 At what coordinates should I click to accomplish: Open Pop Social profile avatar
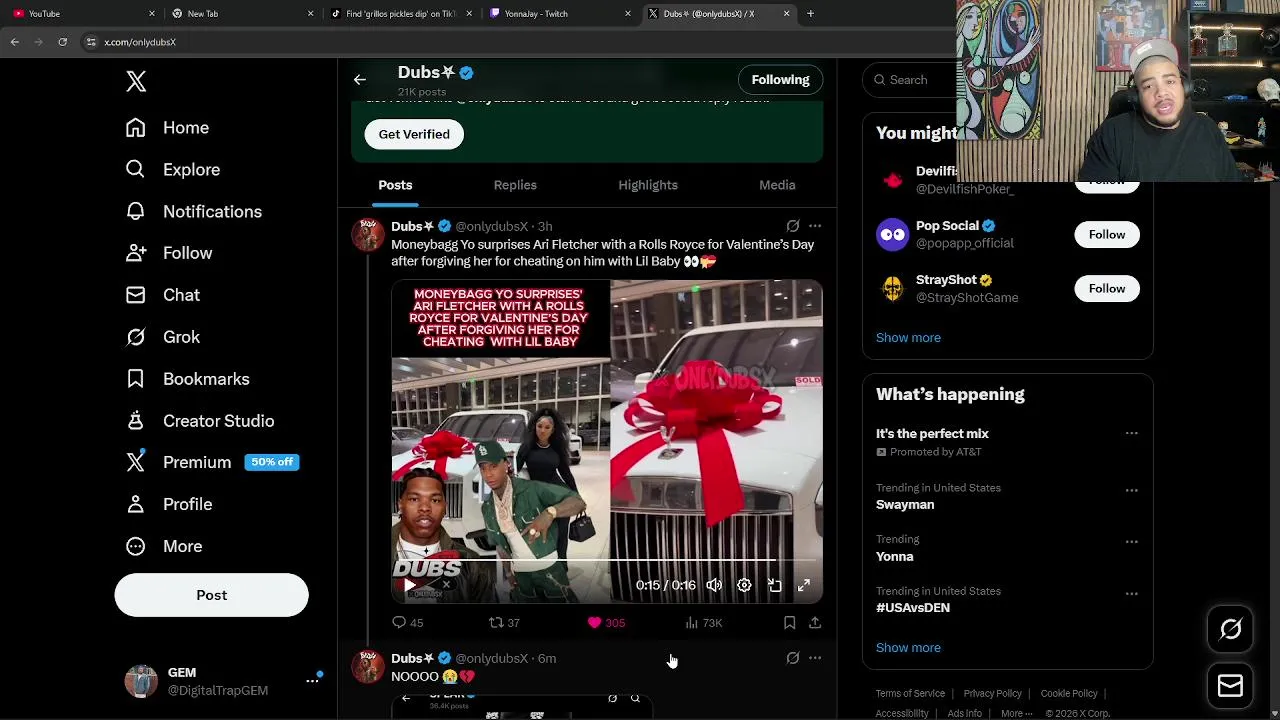point(892,235)
